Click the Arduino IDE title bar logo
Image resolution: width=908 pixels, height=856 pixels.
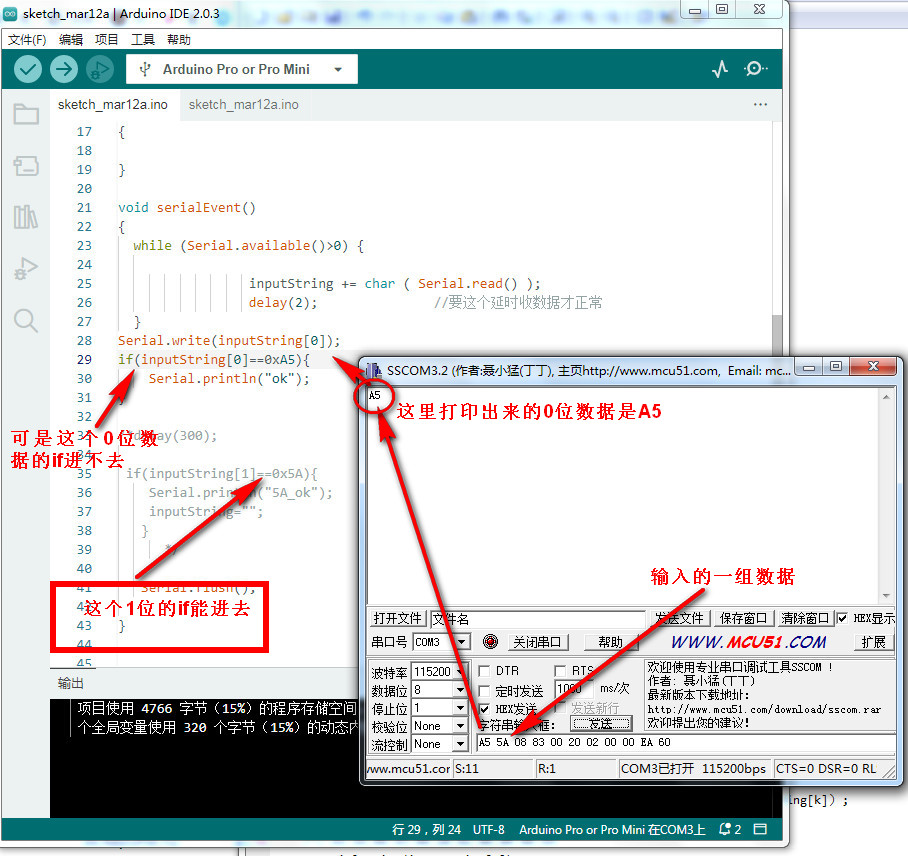(x=10, y=13)
